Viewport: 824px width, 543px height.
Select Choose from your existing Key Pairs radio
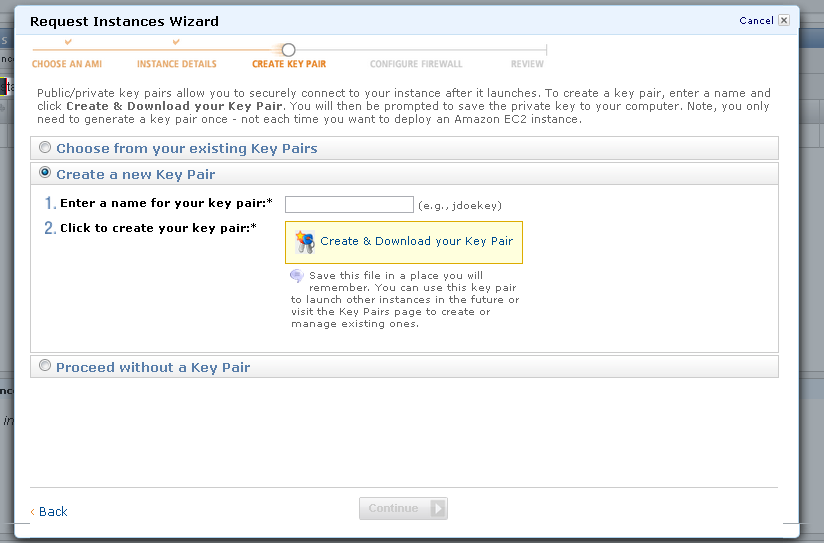tap(45, 147)
